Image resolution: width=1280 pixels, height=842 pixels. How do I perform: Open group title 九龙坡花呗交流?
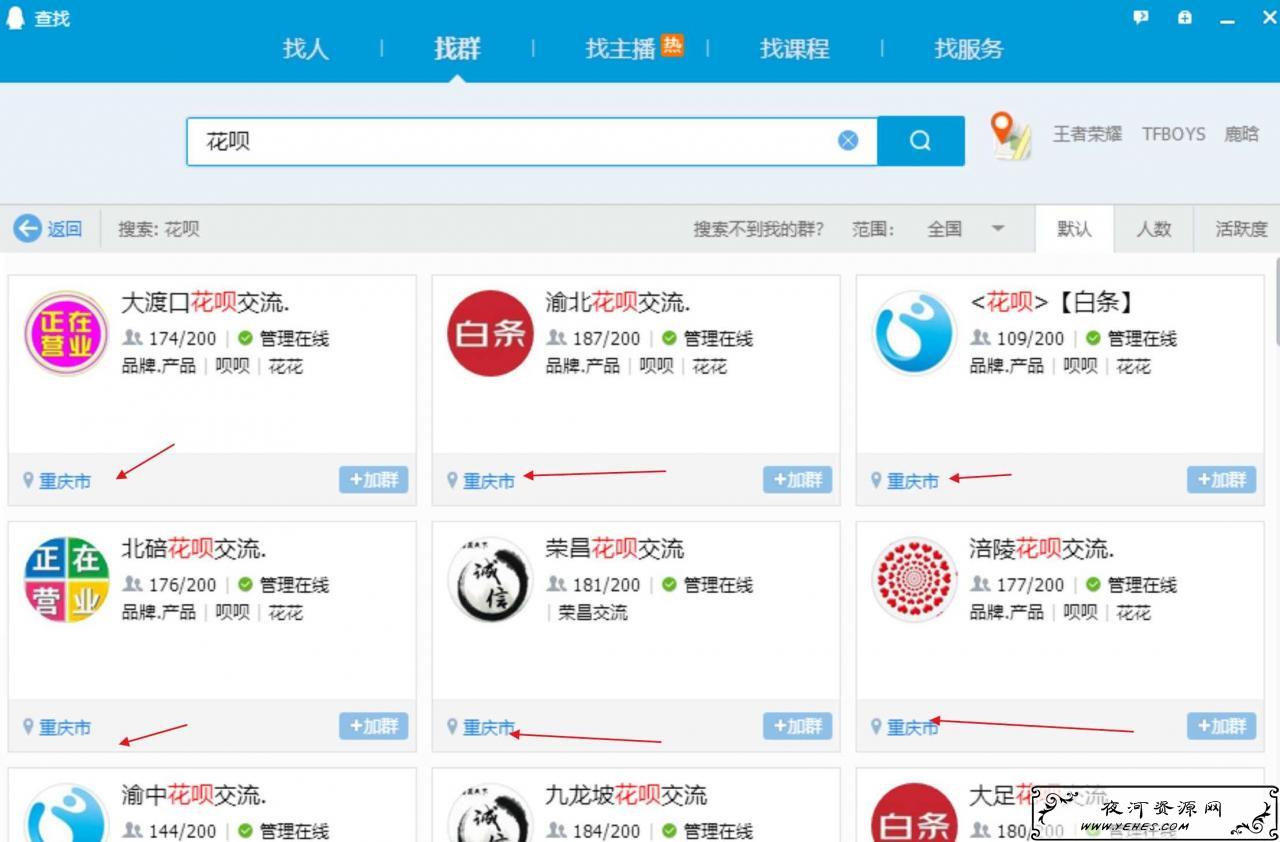coord(626,795)
